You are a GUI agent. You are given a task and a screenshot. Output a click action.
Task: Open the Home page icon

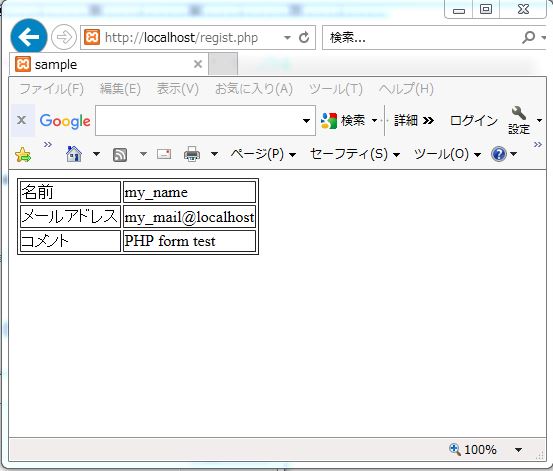[74, 154]
